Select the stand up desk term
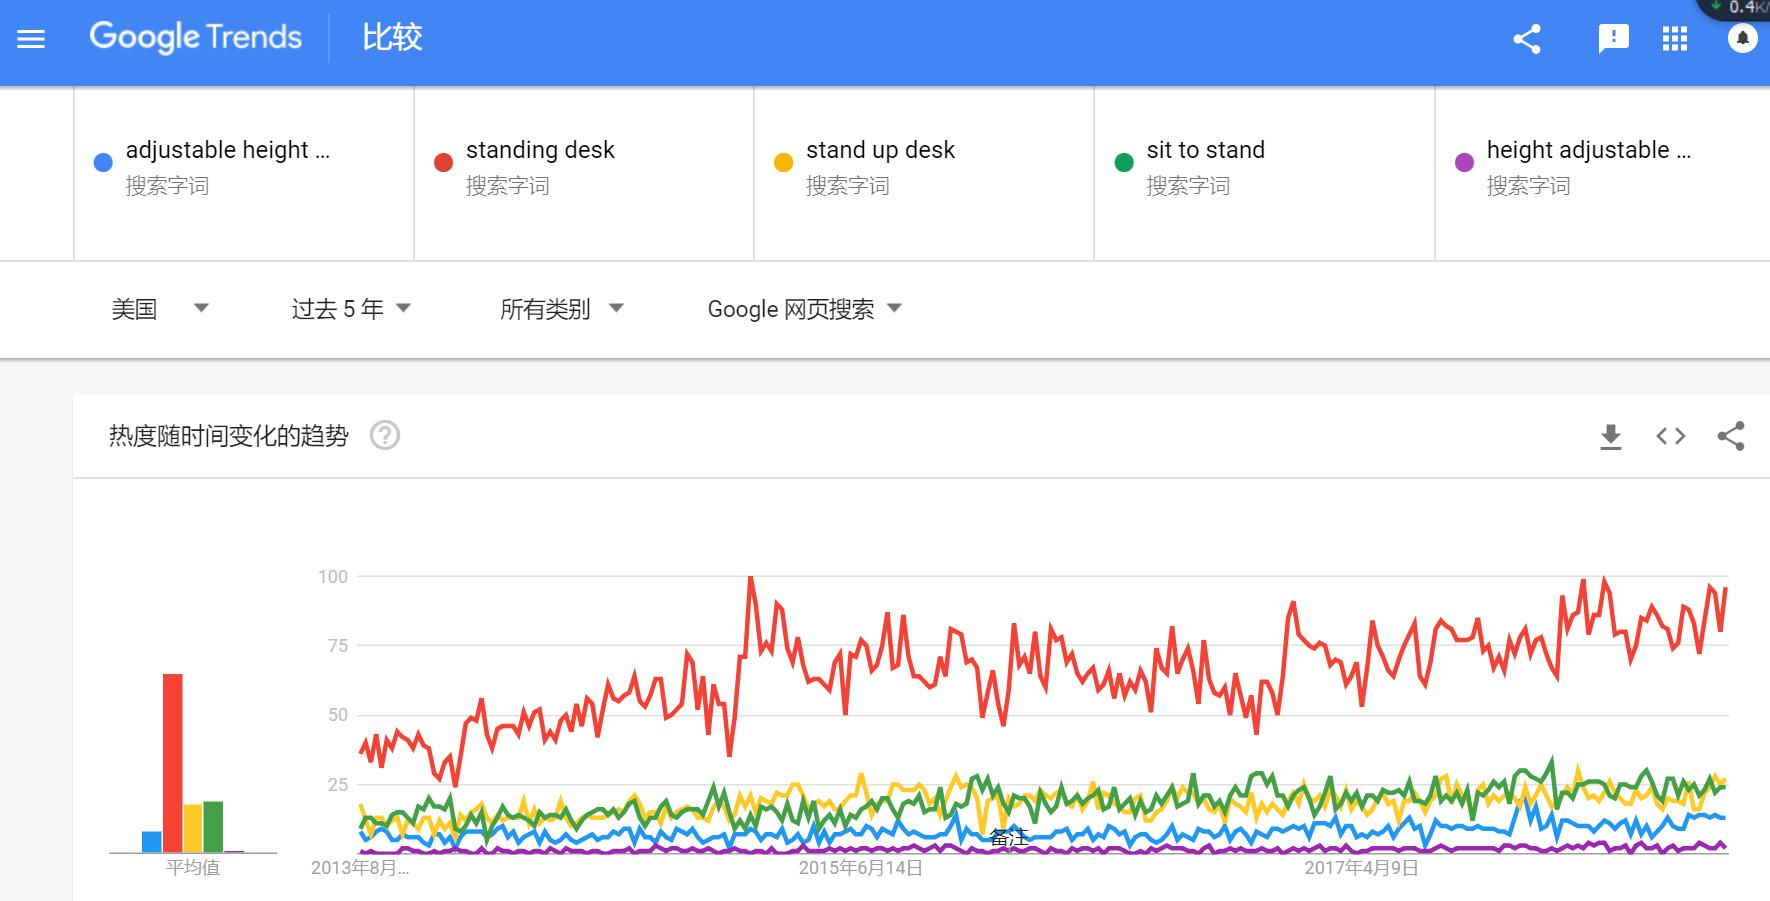 click(880, 150)
